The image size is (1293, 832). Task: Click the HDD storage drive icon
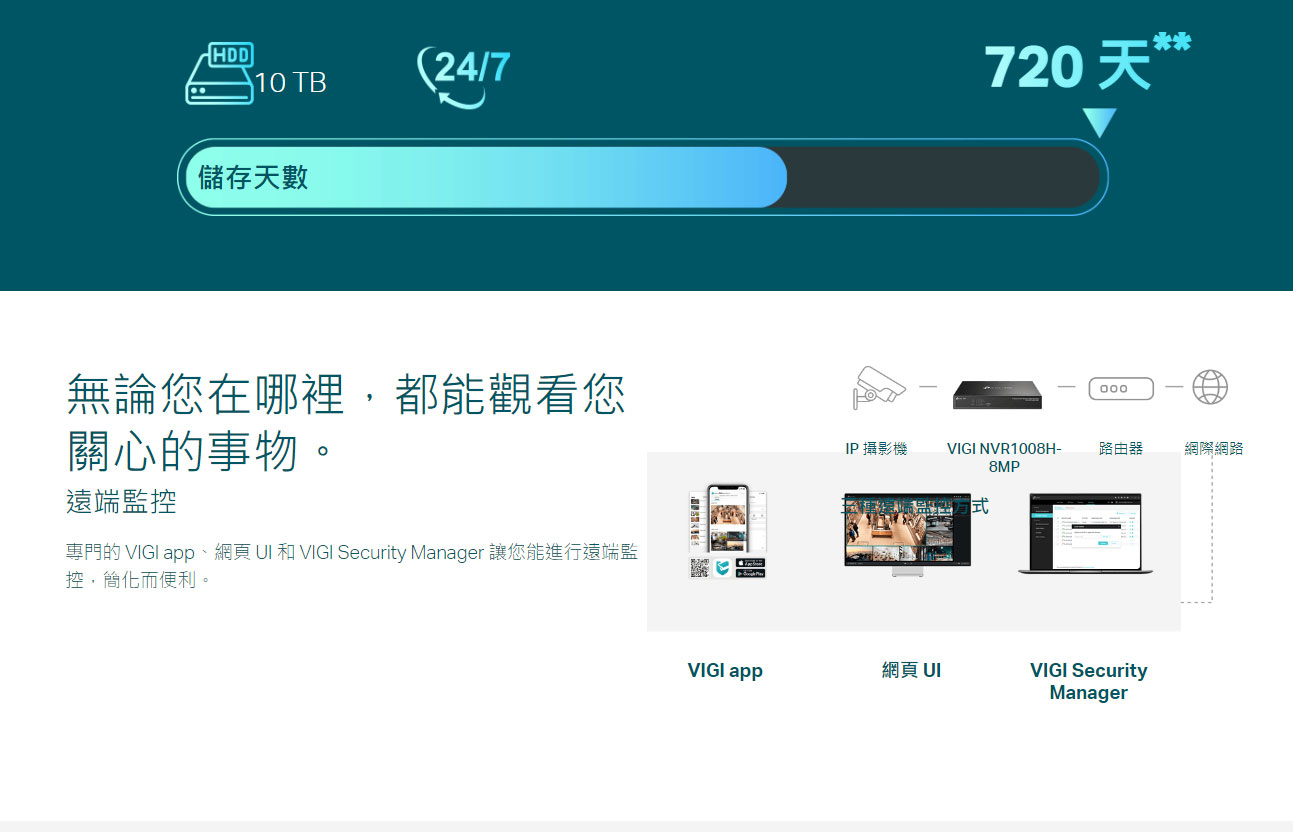pyautogui.click(x=219, y=73)
